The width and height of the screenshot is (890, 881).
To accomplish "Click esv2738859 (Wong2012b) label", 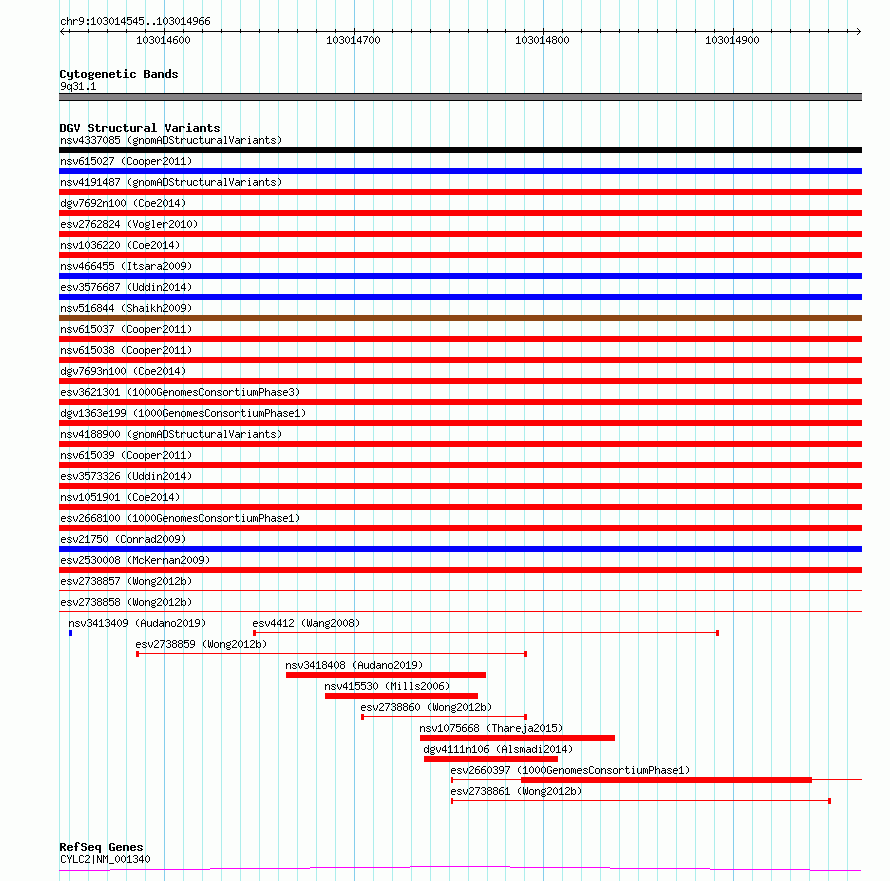I will pos(201,644).
